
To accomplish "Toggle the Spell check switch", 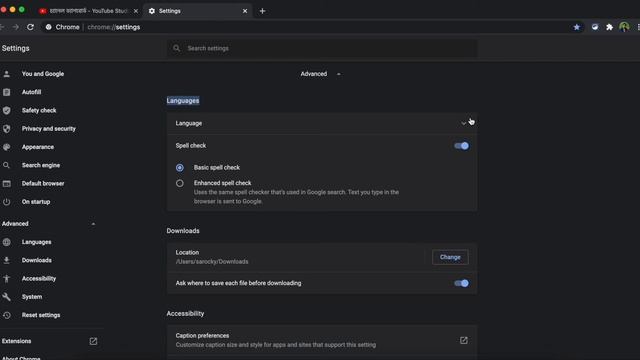I will tap(461, 146).
